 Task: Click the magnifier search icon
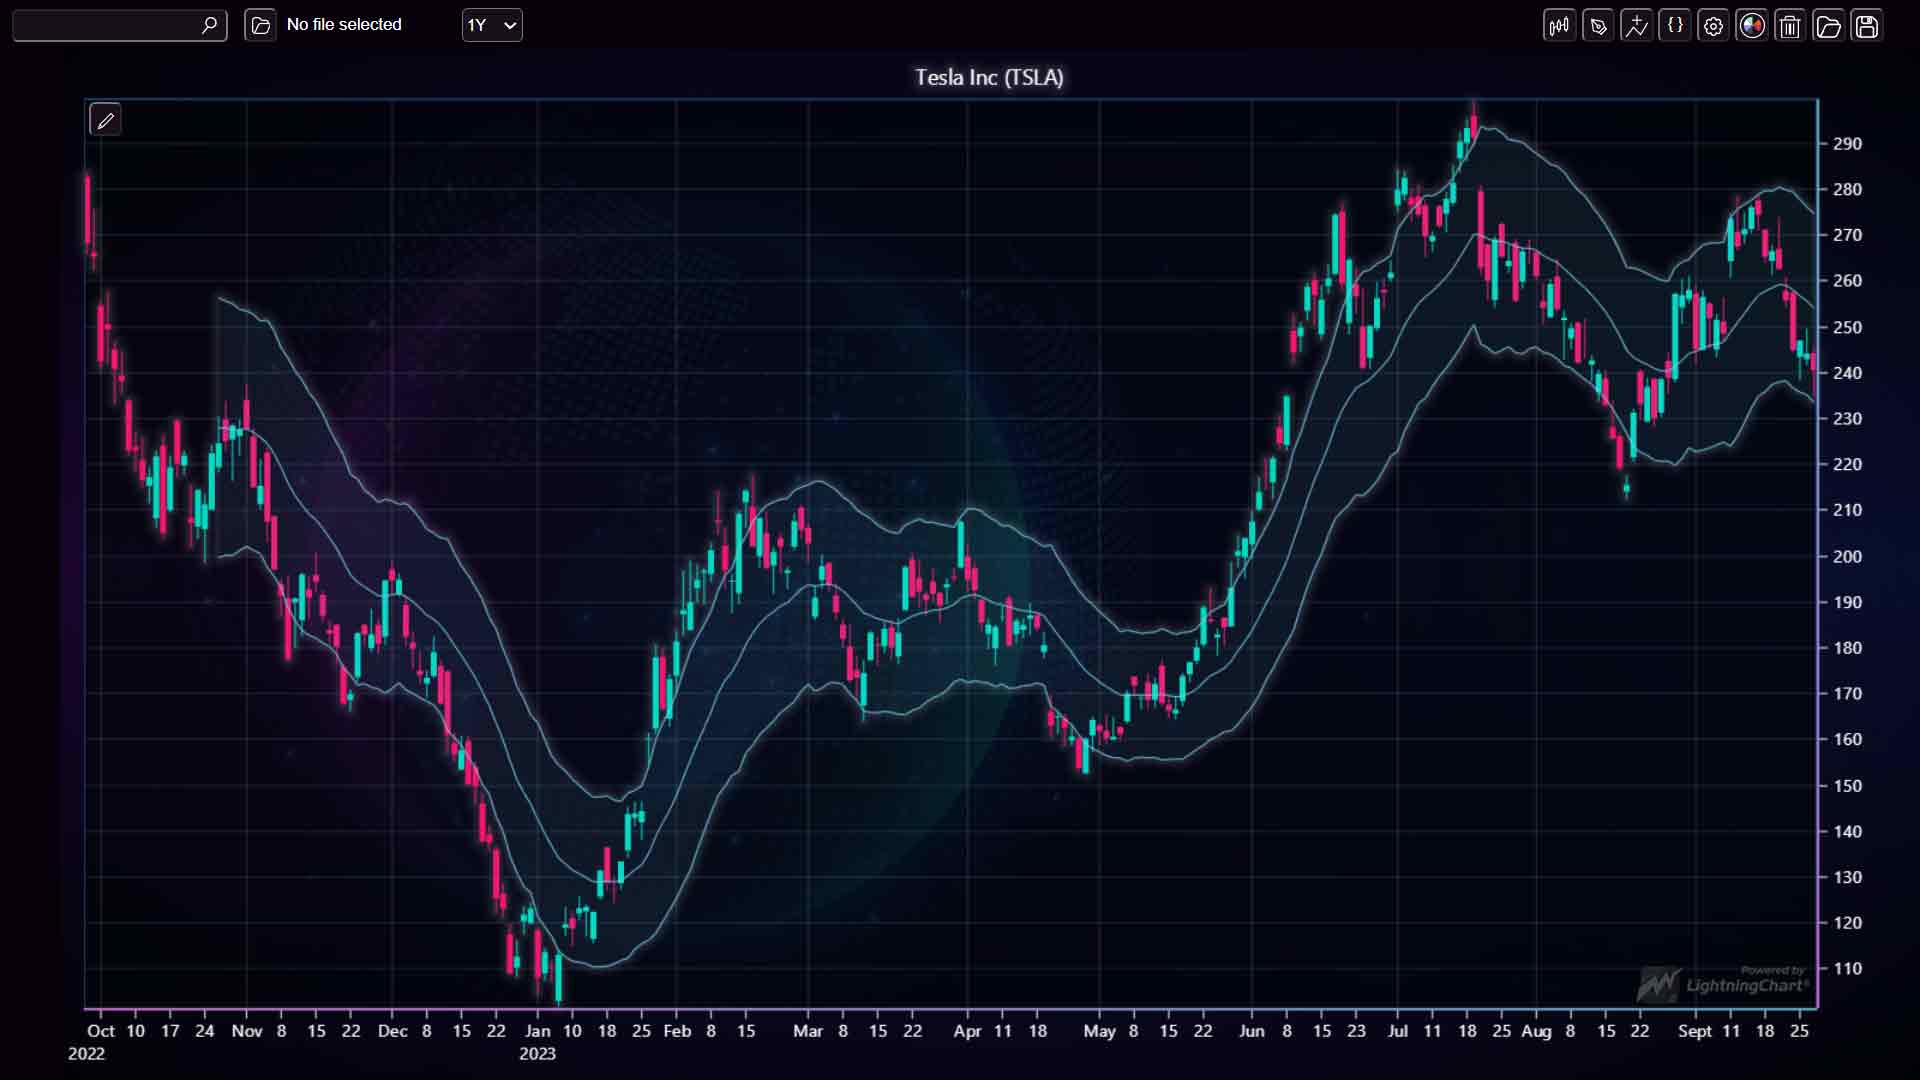click(209, 25)
